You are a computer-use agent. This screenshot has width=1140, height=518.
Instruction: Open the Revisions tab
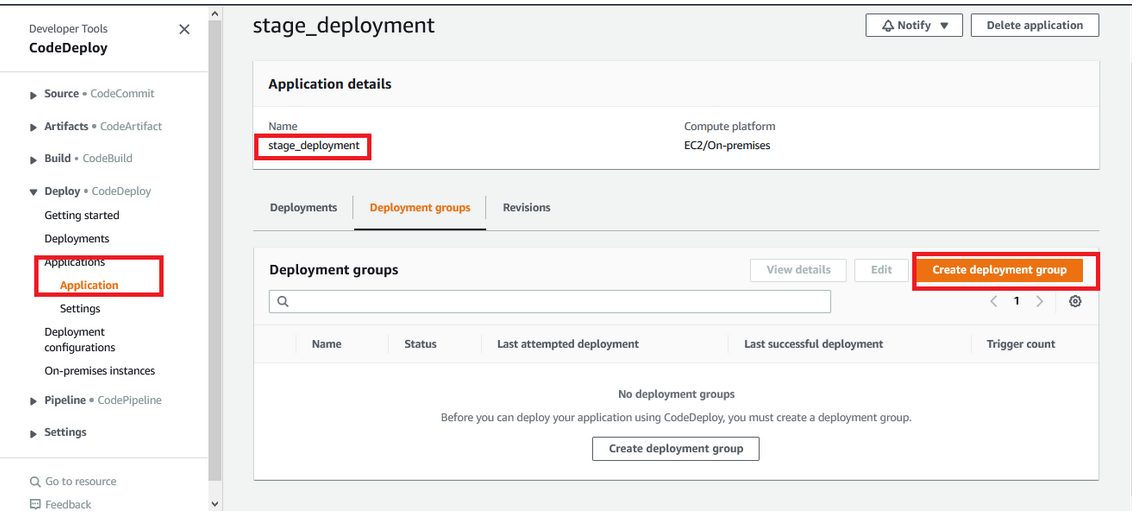[526, 207]
